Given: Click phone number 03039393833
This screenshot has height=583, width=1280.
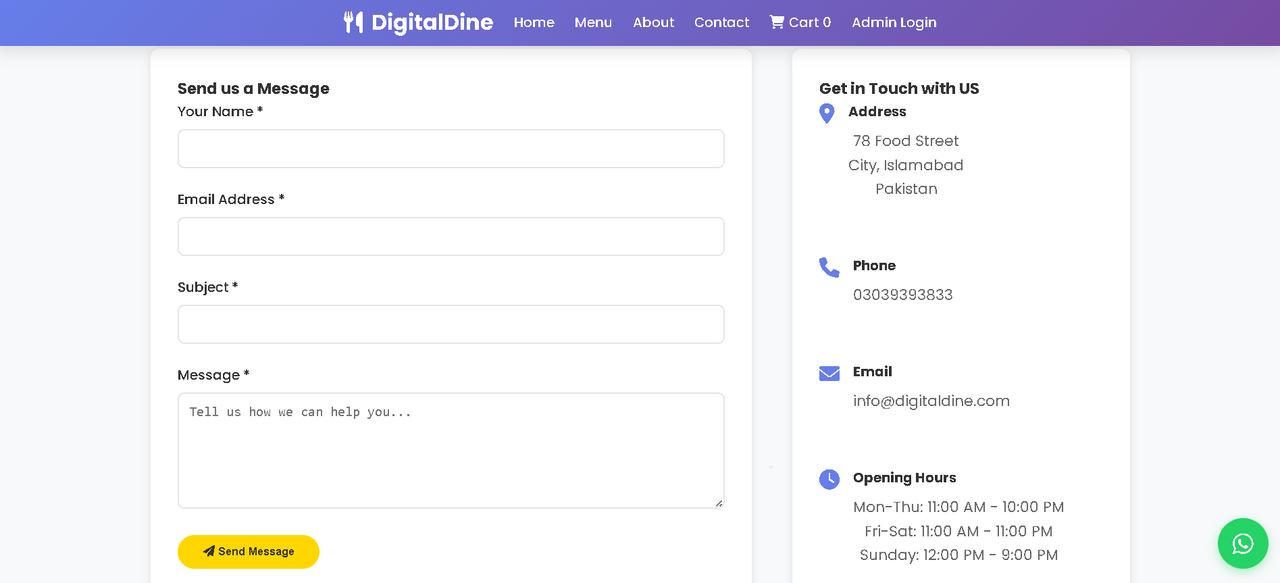Looking at the screenshot, I should [903, 295].
